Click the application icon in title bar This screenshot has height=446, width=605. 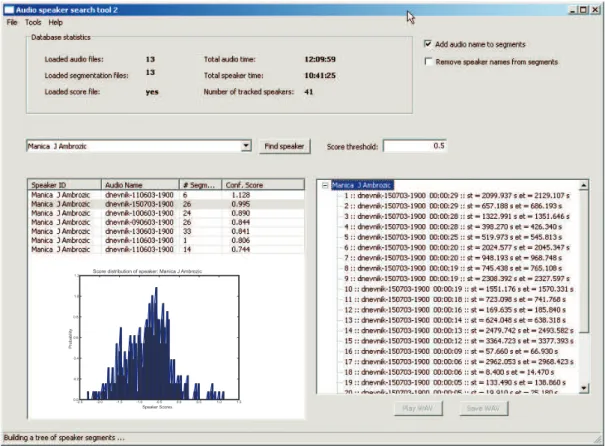[x=9, y=10]
